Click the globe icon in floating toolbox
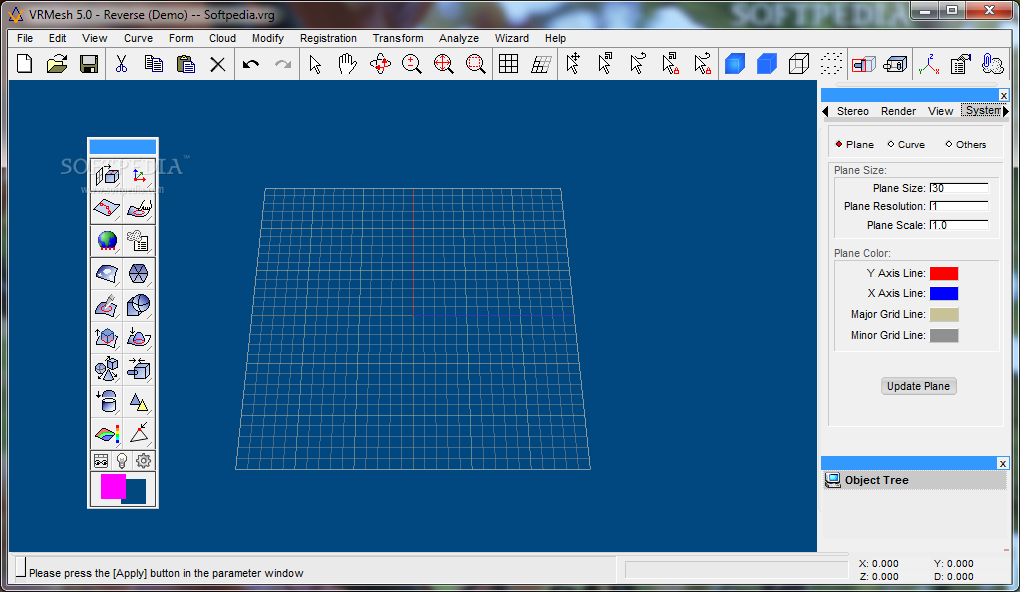The width and height of the screenshot is (1020, 592). (x=107, y=241)
